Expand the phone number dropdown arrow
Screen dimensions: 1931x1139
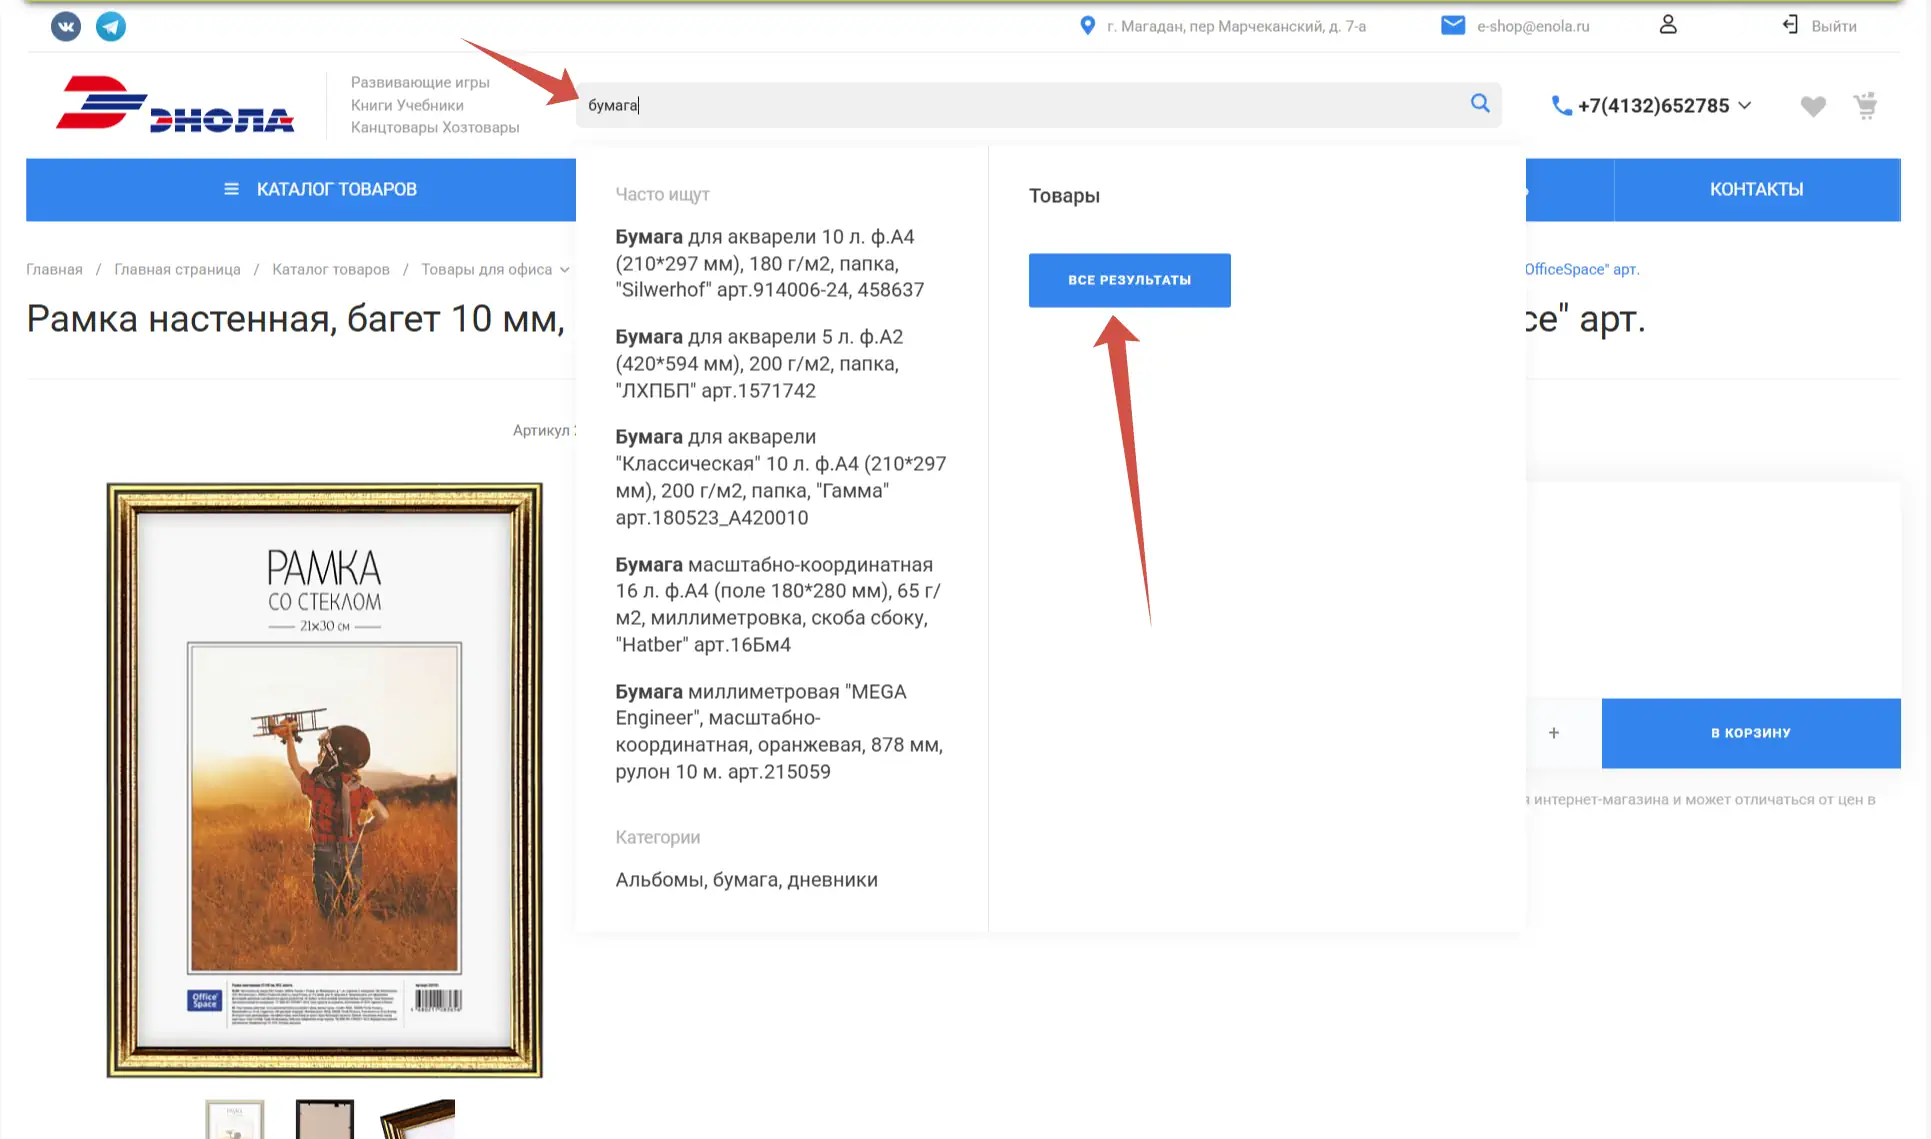tap(1745, 105)
